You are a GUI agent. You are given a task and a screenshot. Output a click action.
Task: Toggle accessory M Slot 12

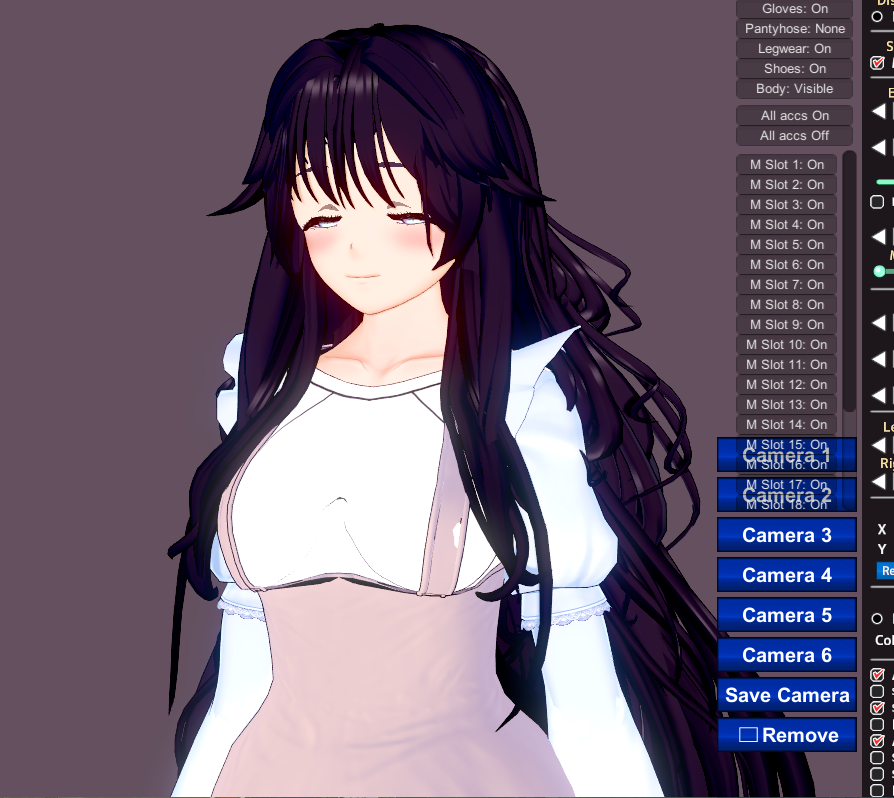pos(786,385)
